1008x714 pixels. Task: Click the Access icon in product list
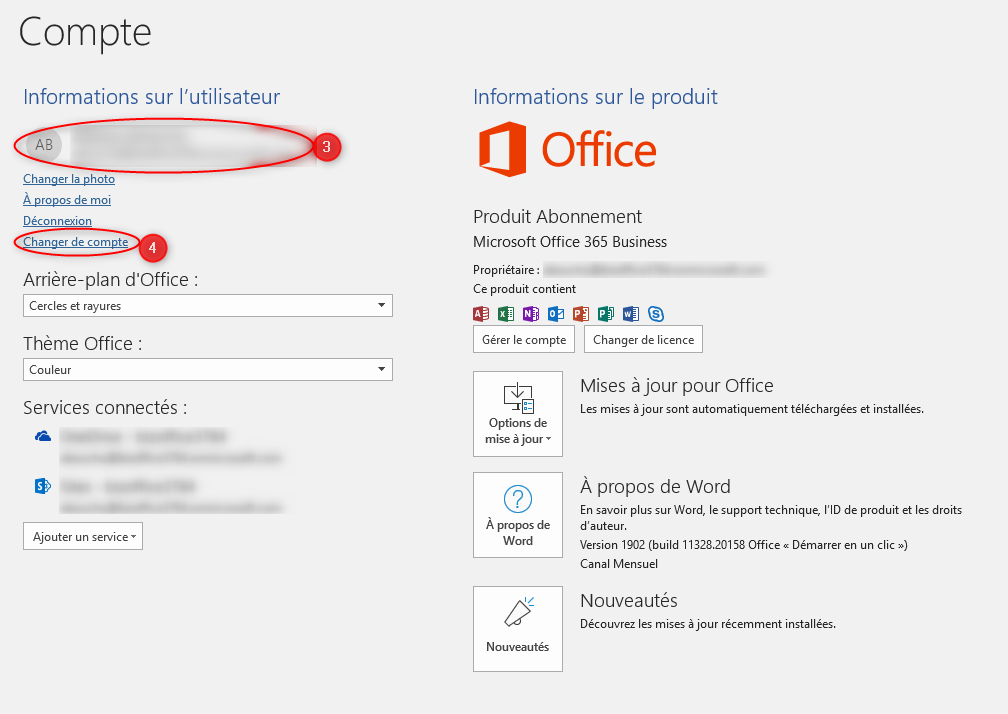tap(481, 314)
